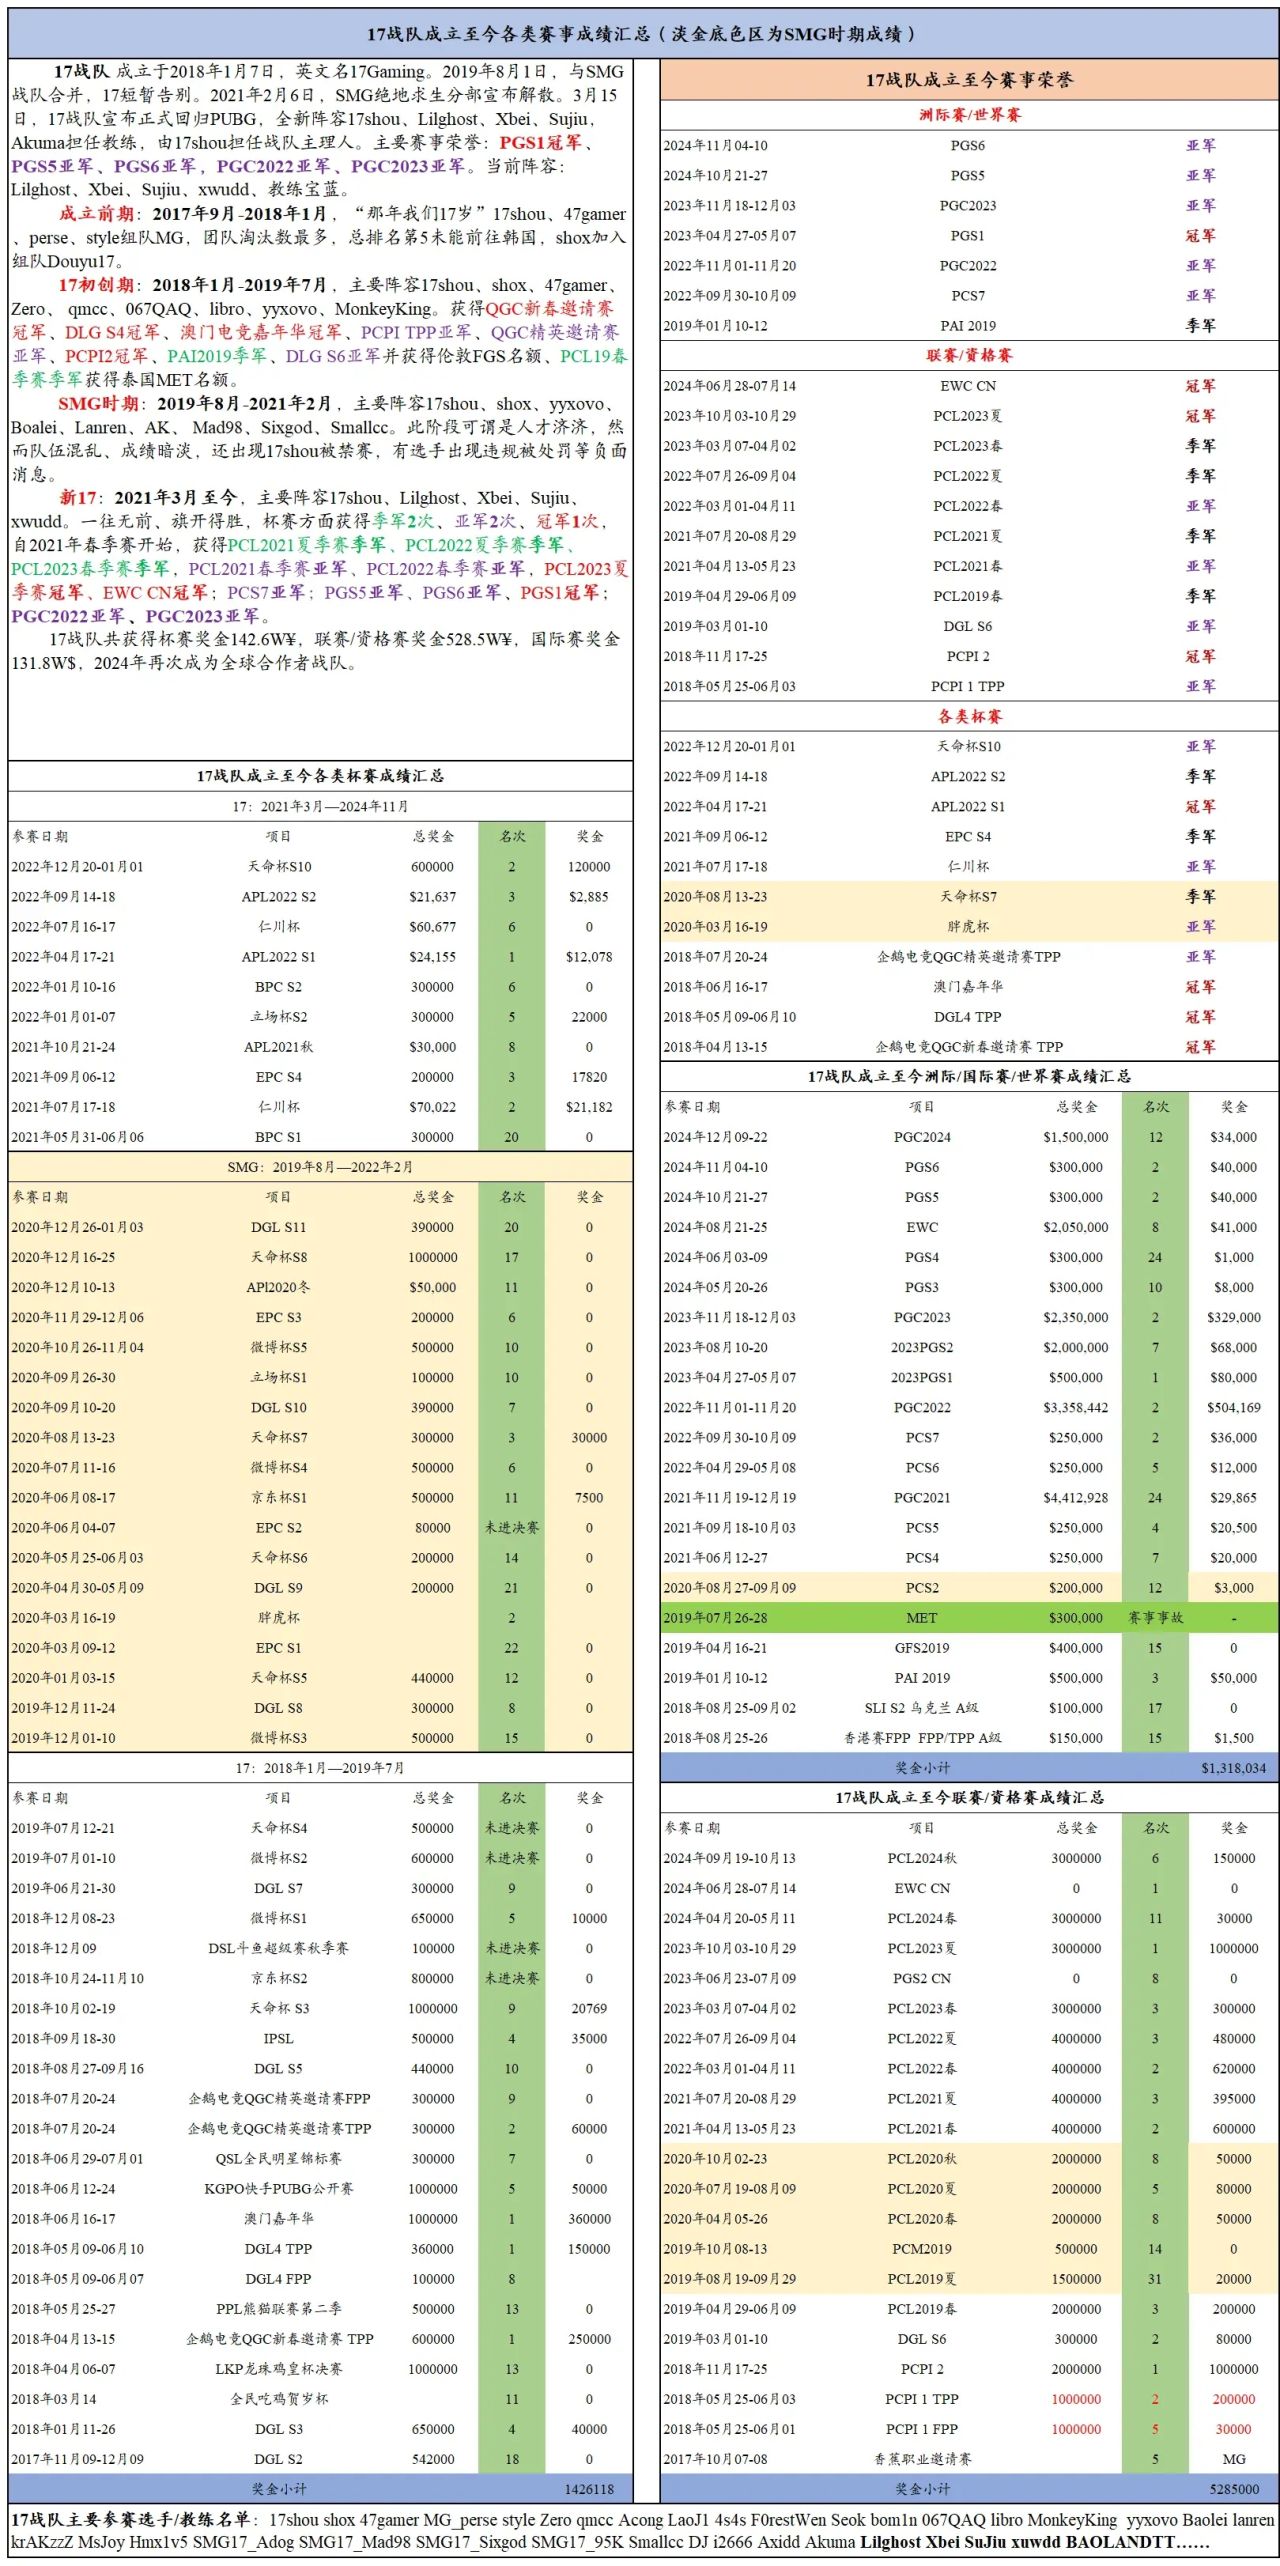Click the "PGC2024" event cell
This screenshot has height=2566, width=1280.
click(922, 1137)
